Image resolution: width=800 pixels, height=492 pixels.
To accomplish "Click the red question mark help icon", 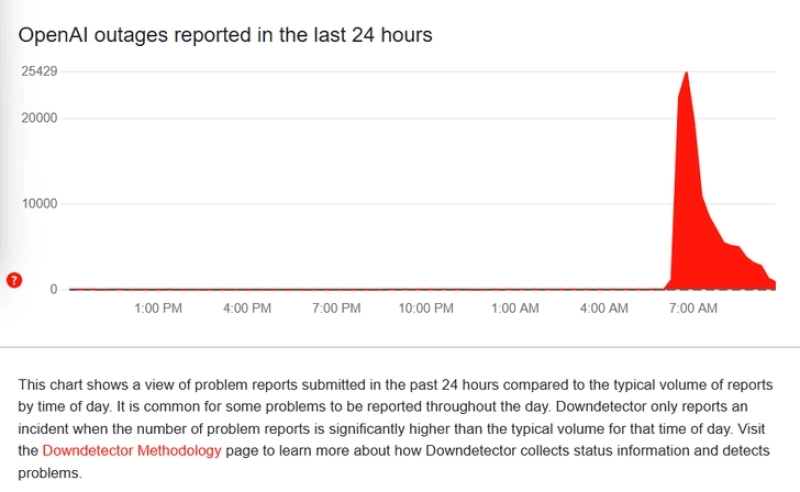I will pyautogui.click(x=14, y=280).
